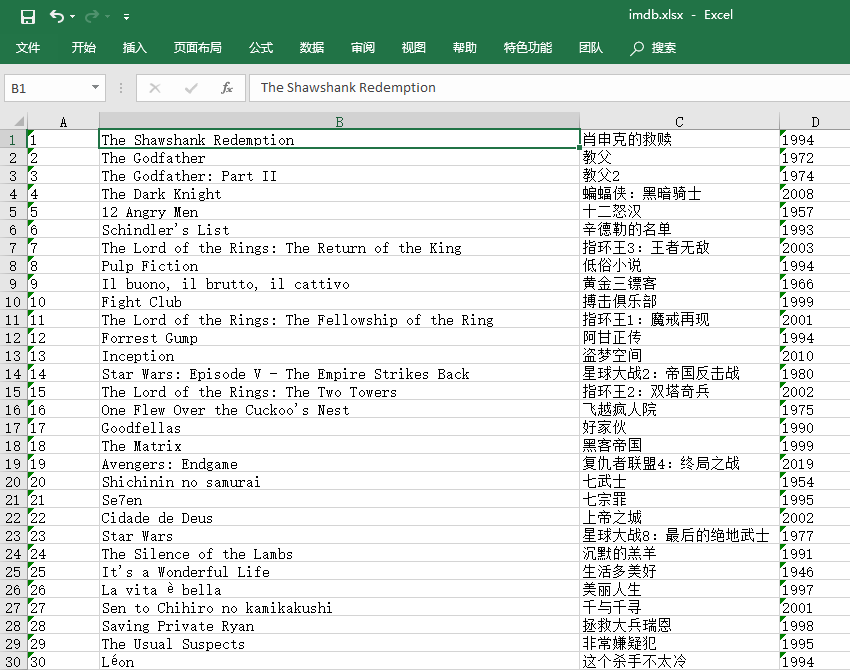Open the 帮助 ribbon tab
Screen dimensions: 850x670
464,46
